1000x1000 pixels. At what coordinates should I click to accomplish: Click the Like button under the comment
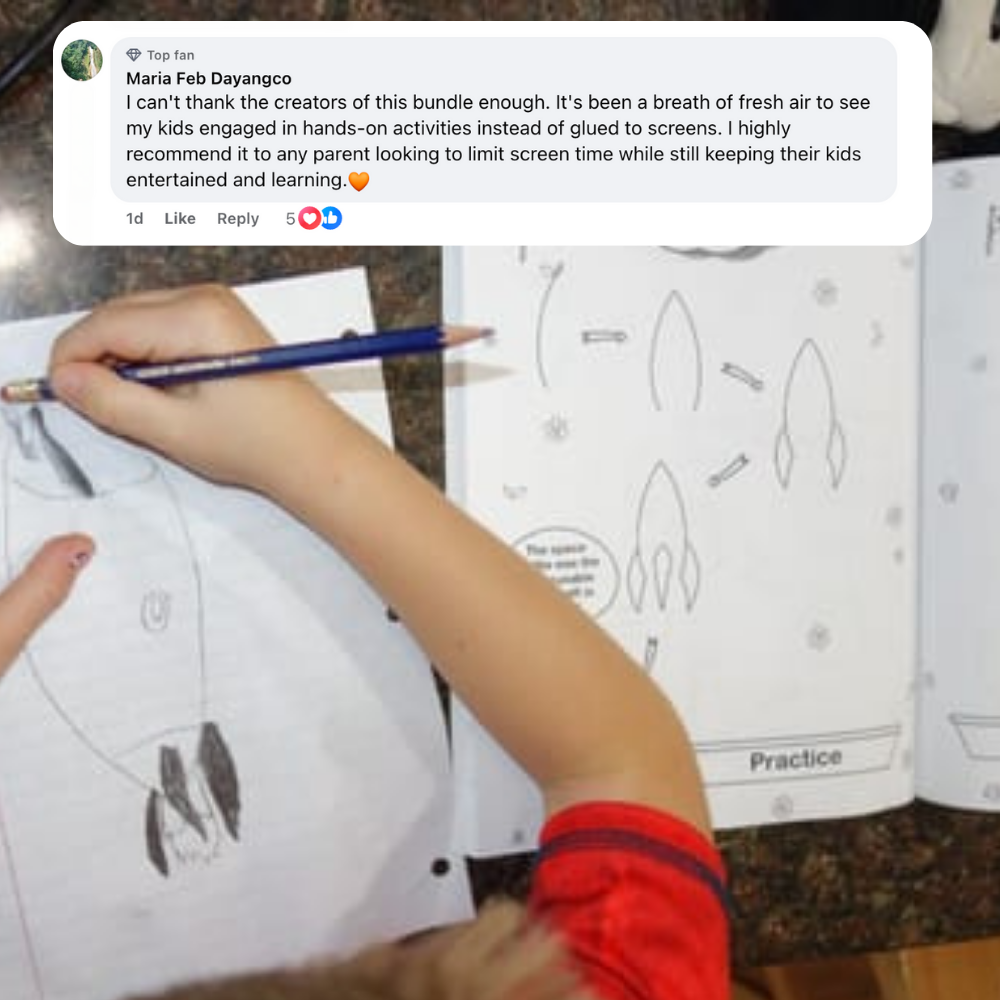pyautogui.click(x=180, y=219)
